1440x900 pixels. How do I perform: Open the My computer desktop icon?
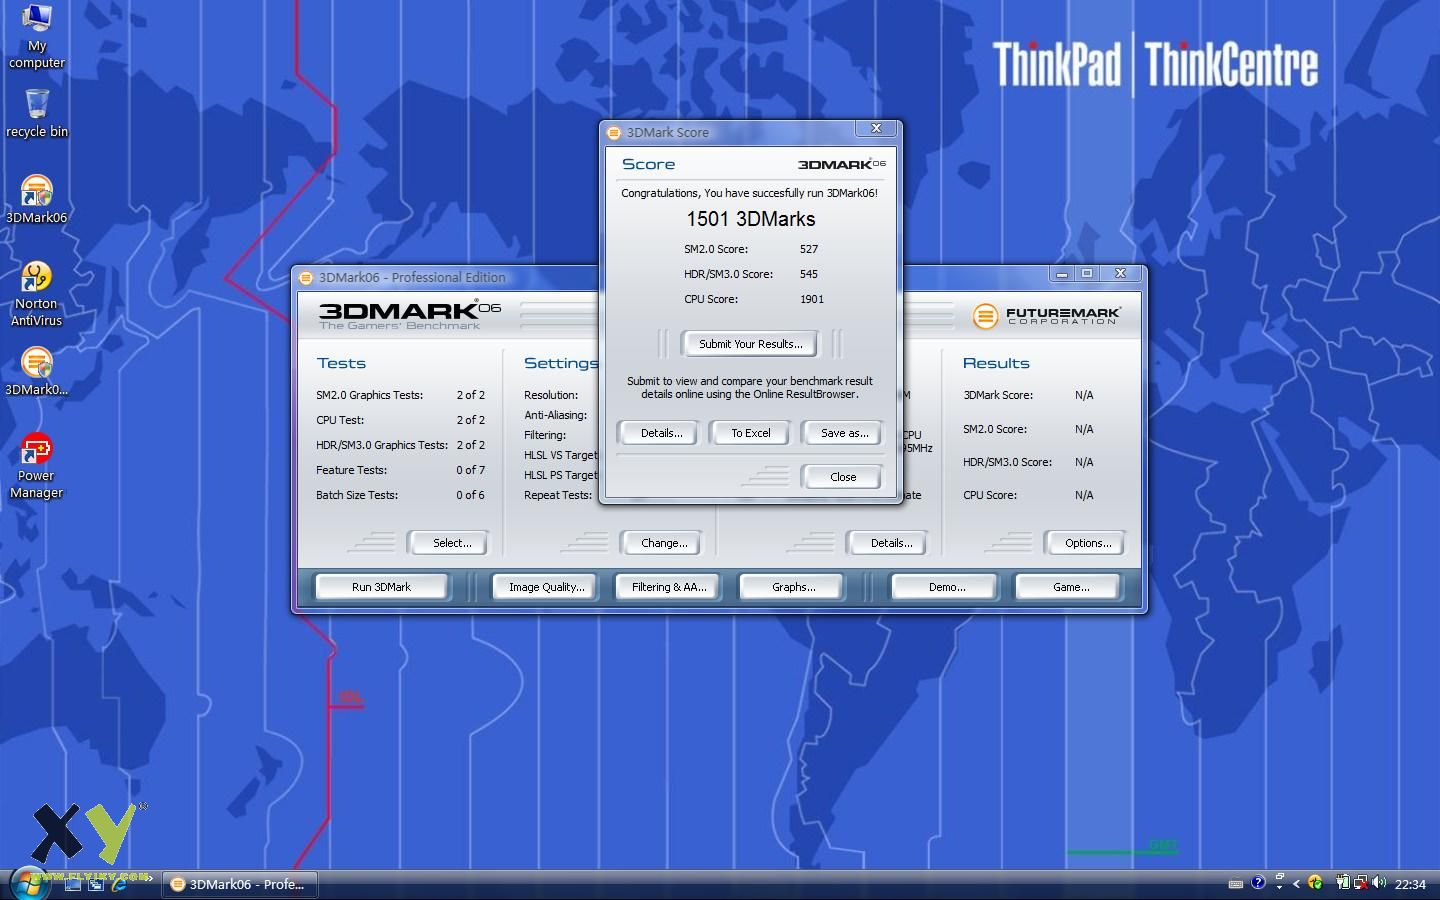(36, 36)
